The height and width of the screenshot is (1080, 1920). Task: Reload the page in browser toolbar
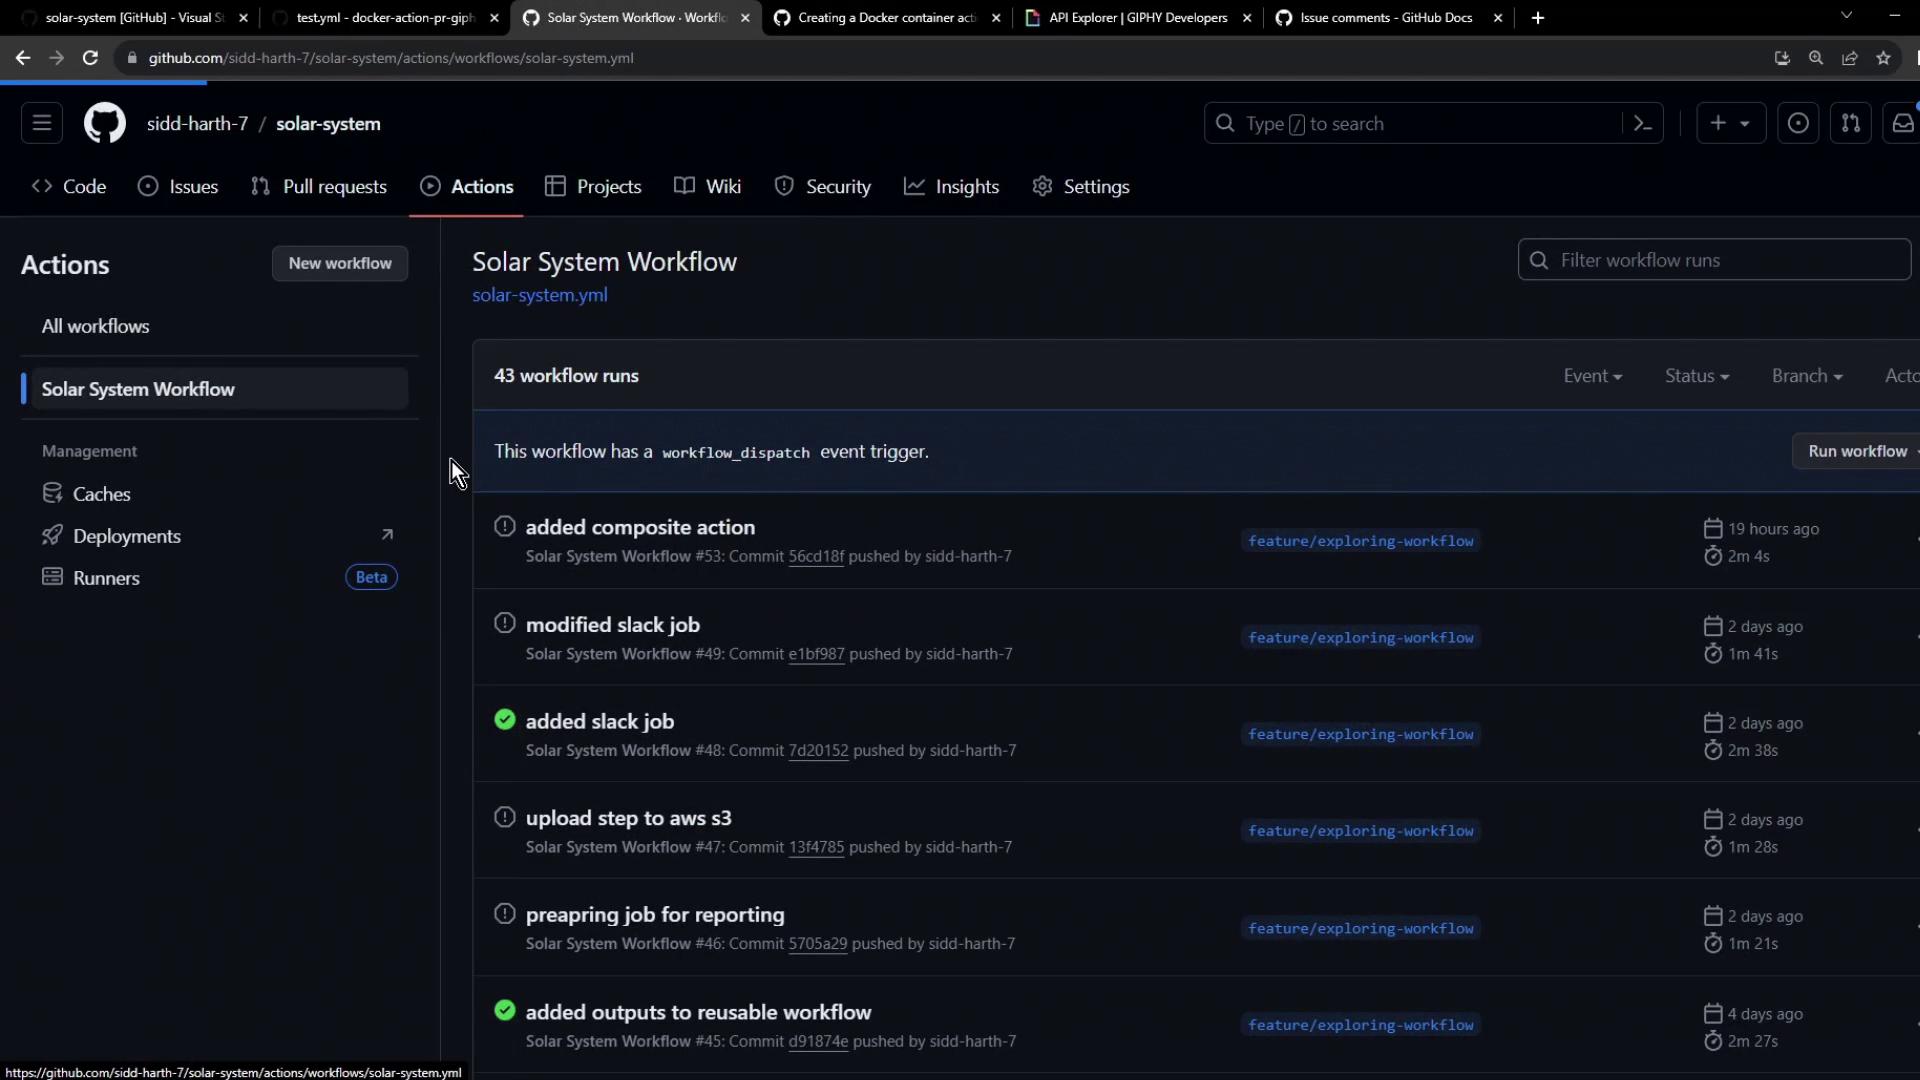[90, 58]
